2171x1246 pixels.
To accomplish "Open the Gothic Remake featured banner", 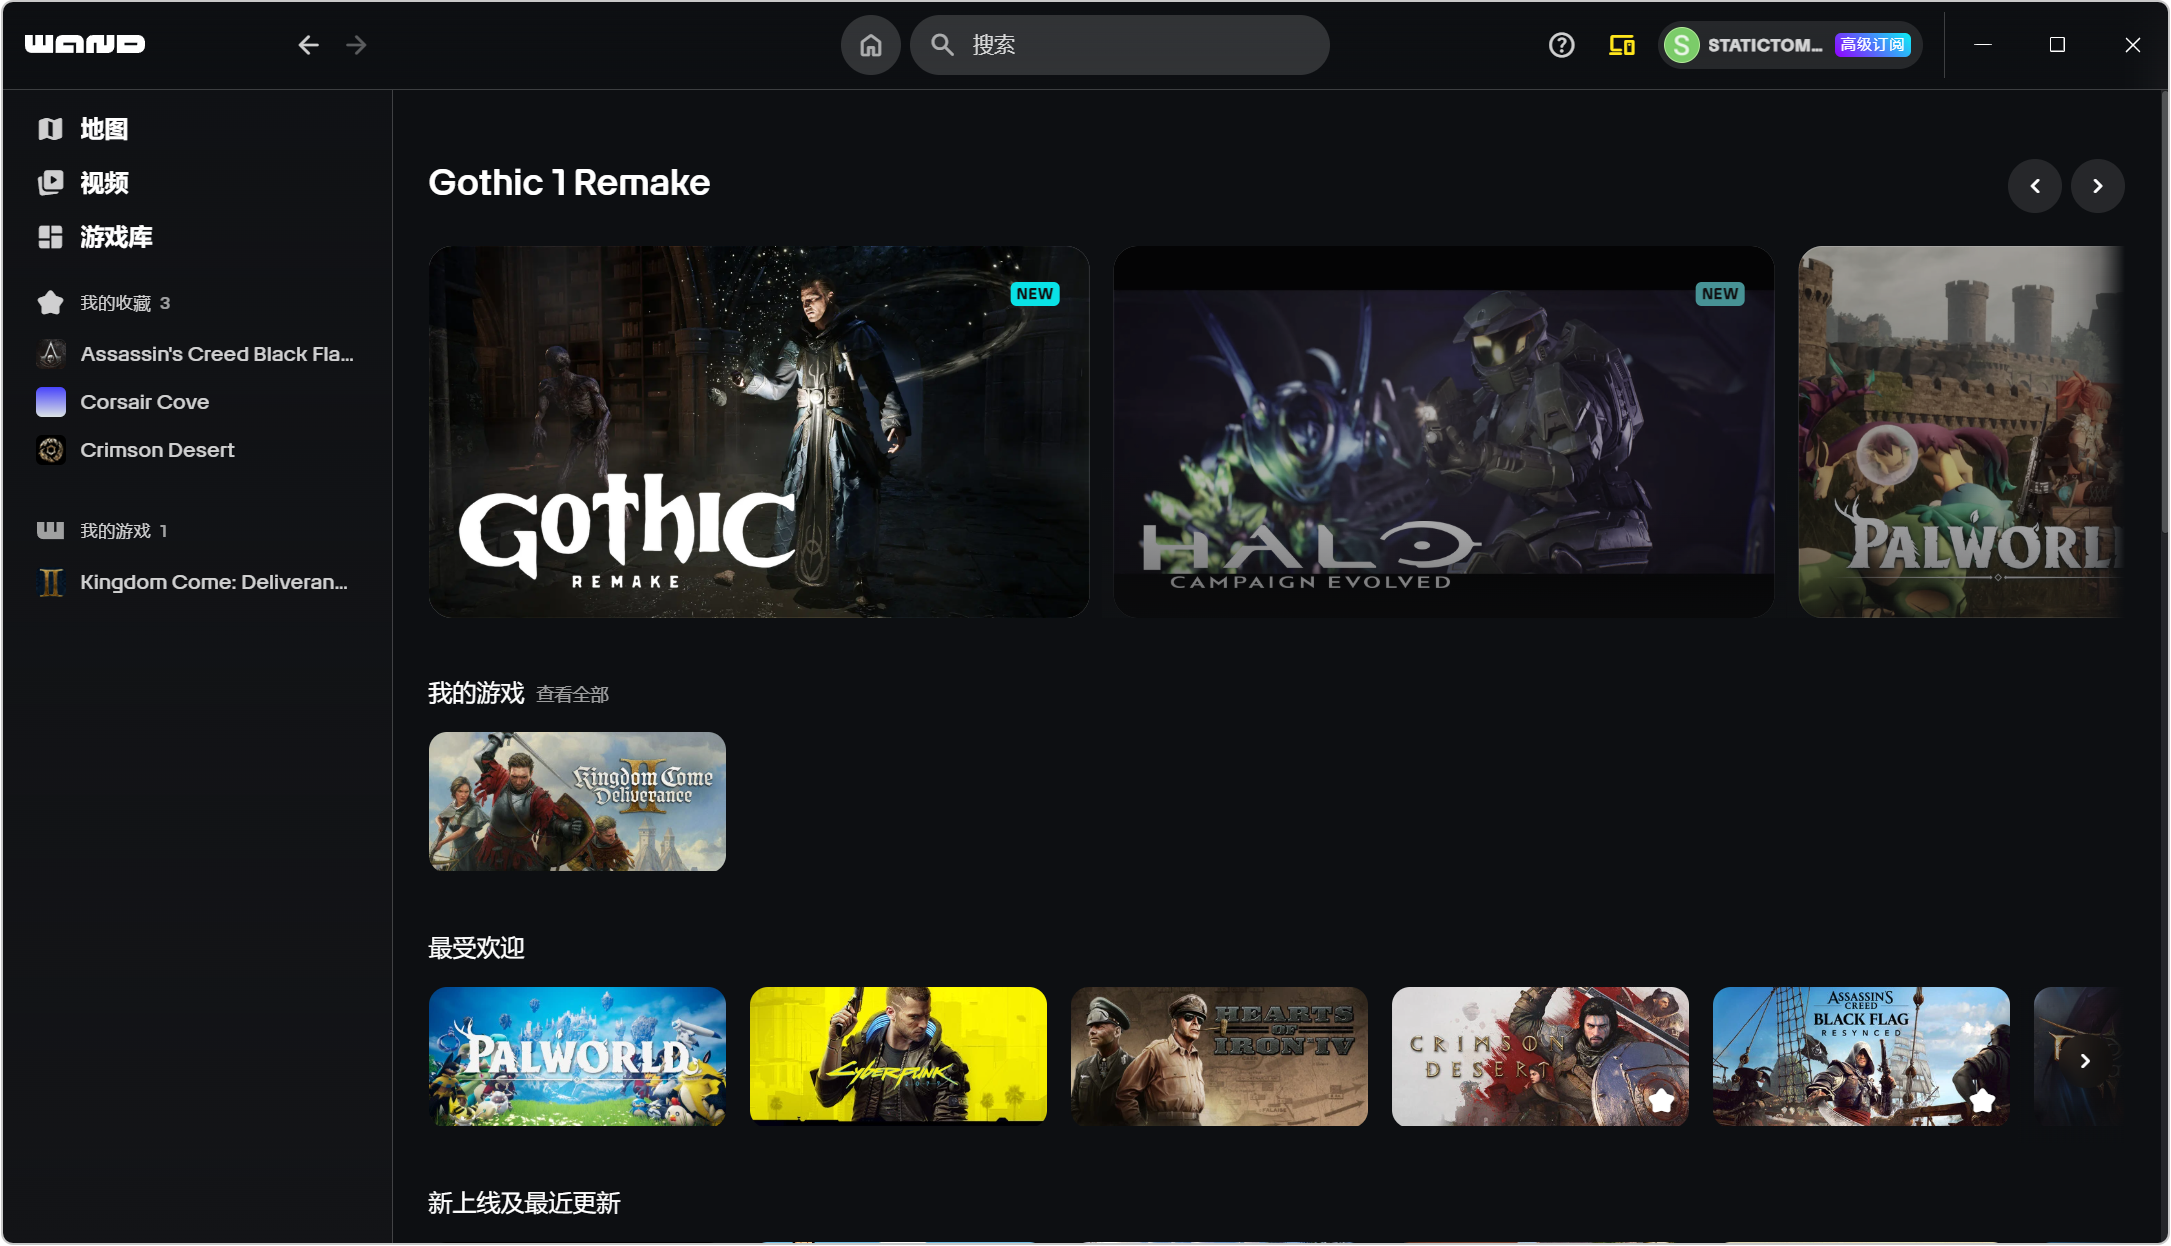I will (x=759, y=432).
